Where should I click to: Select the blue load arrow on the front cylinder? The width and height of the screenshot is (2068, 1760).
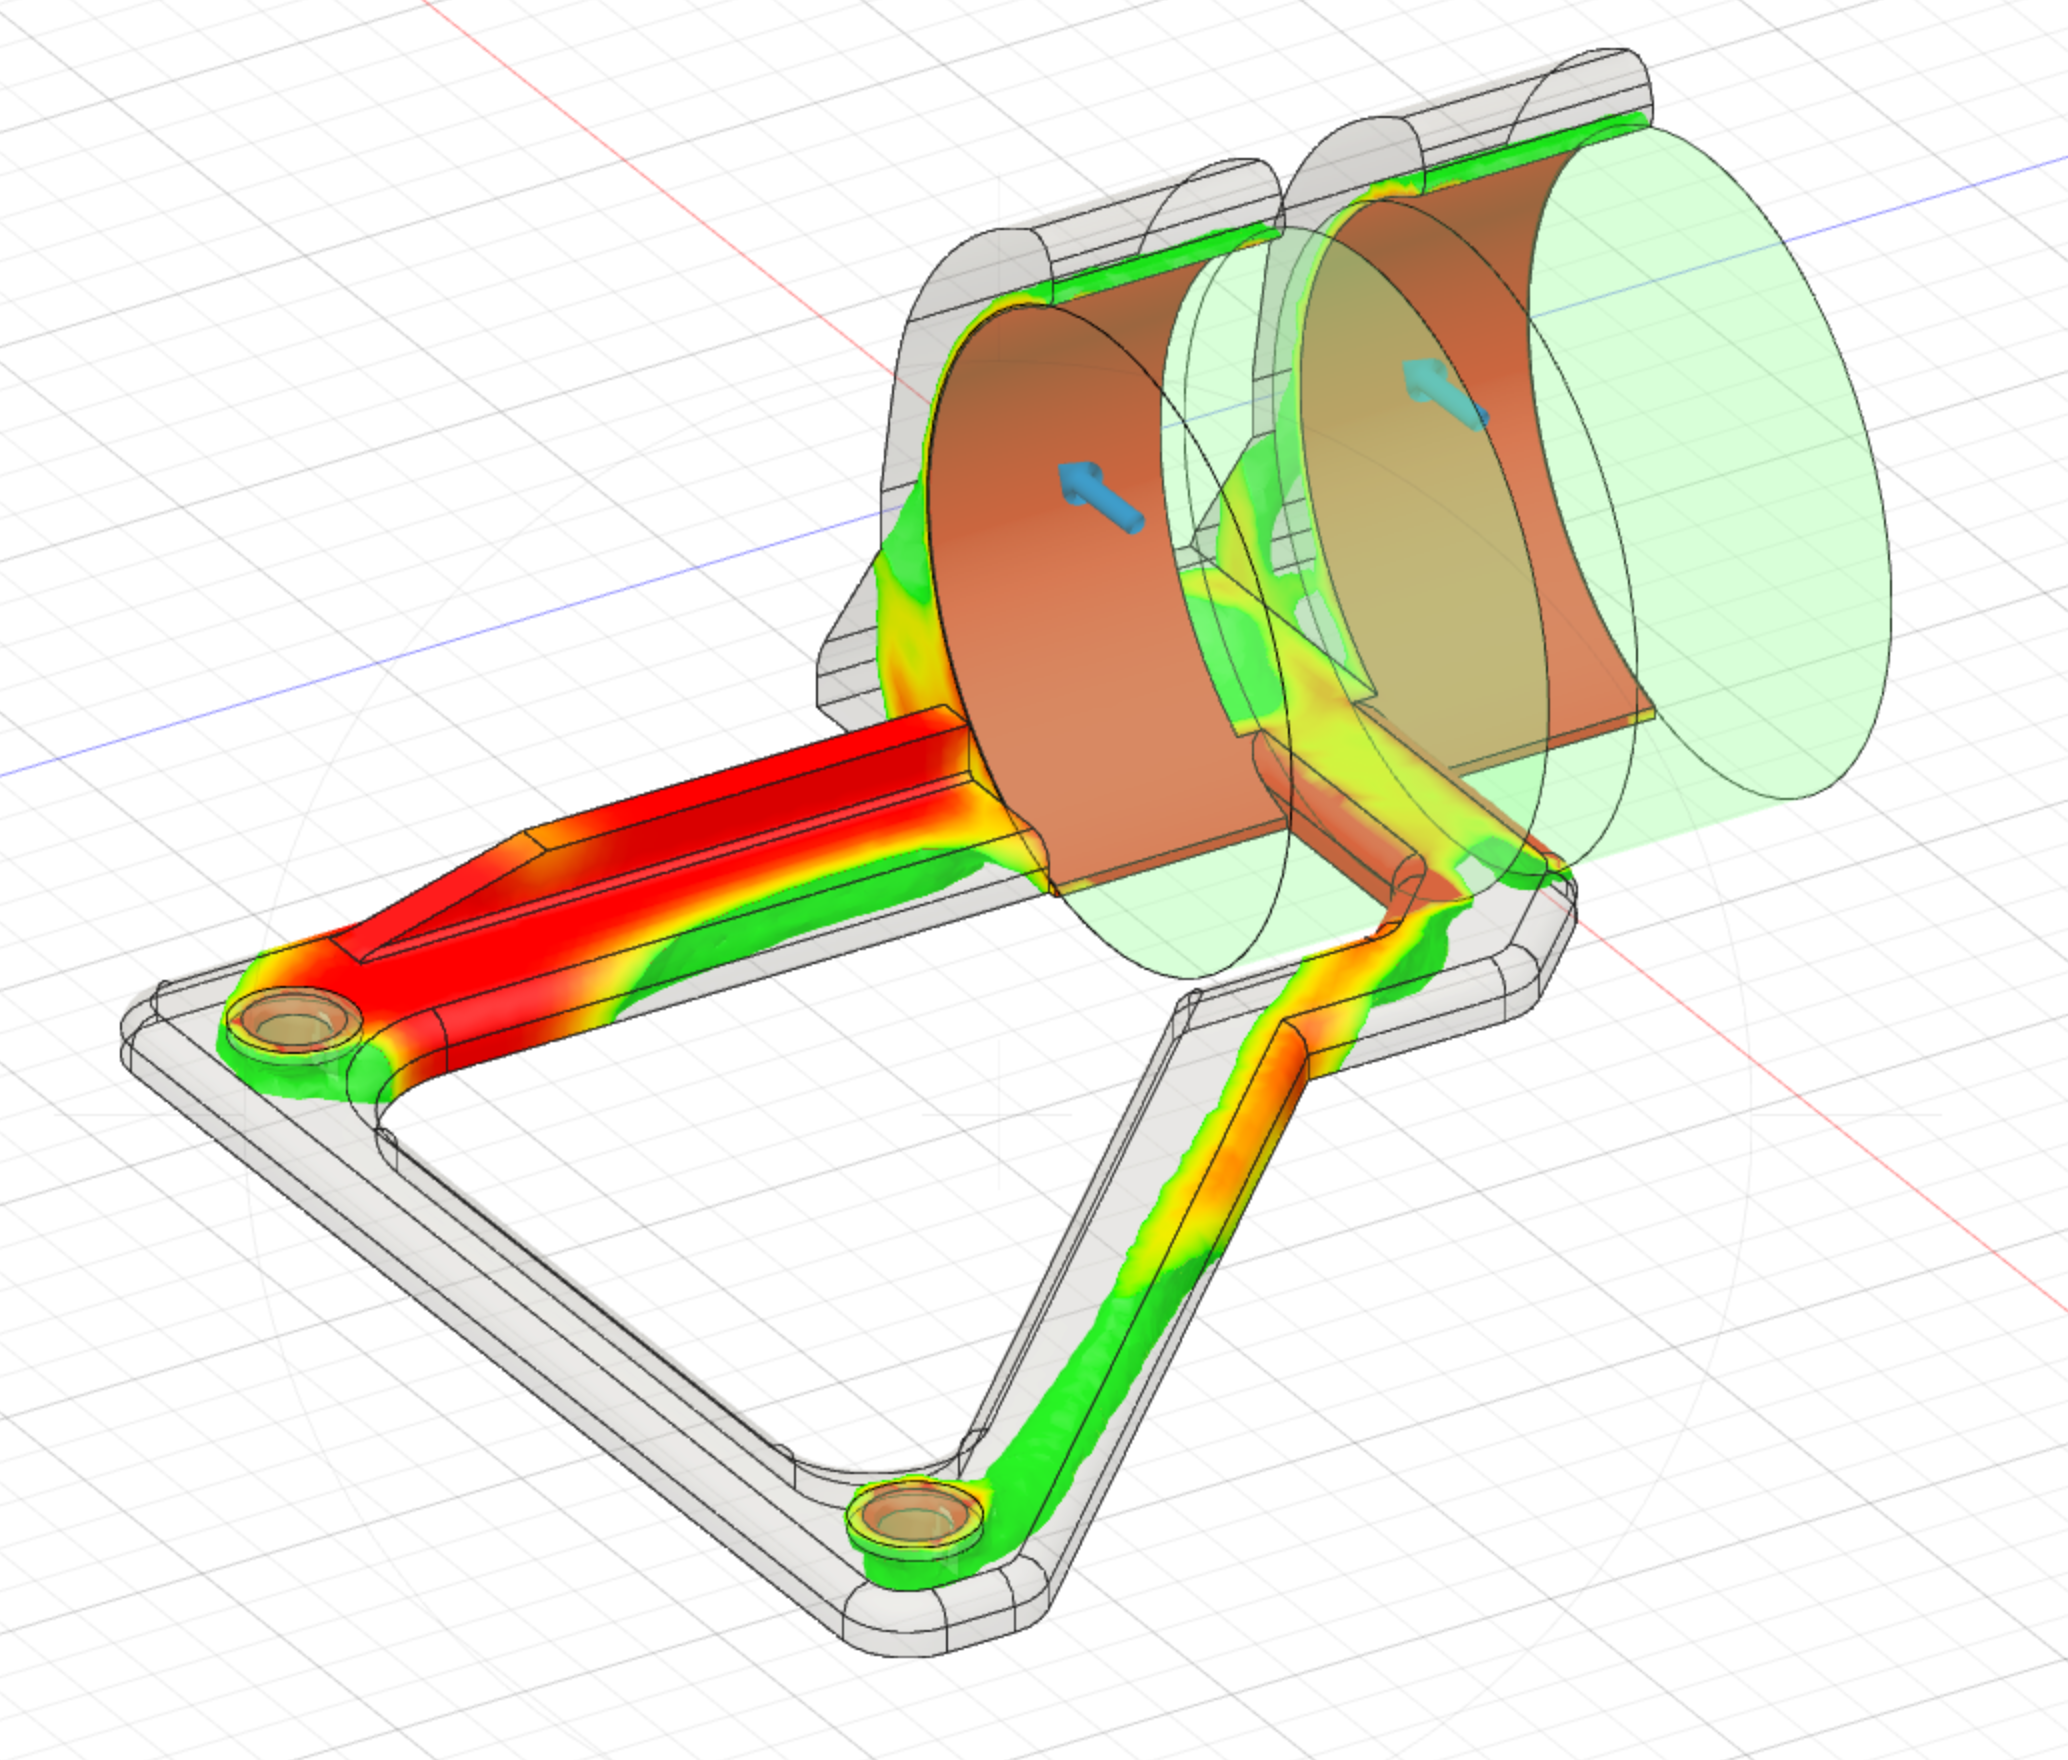click(x=1100, y=497)
